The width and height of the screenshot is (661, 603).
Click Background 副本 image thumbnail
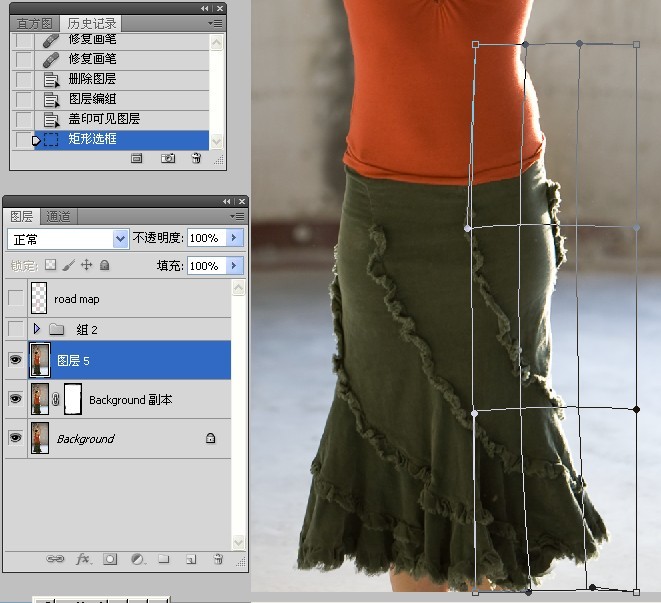tap(40, 398)
